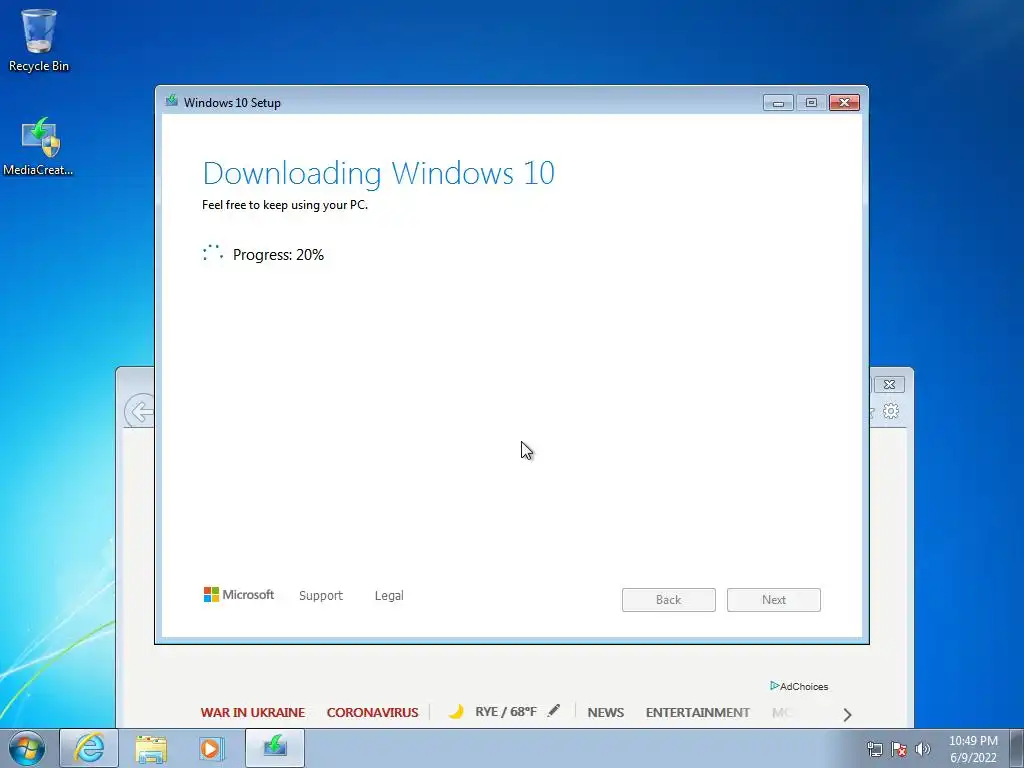Switch to the Windows 10 Setup taskbar button
The image size is (1024, 768).
point(275,748)
